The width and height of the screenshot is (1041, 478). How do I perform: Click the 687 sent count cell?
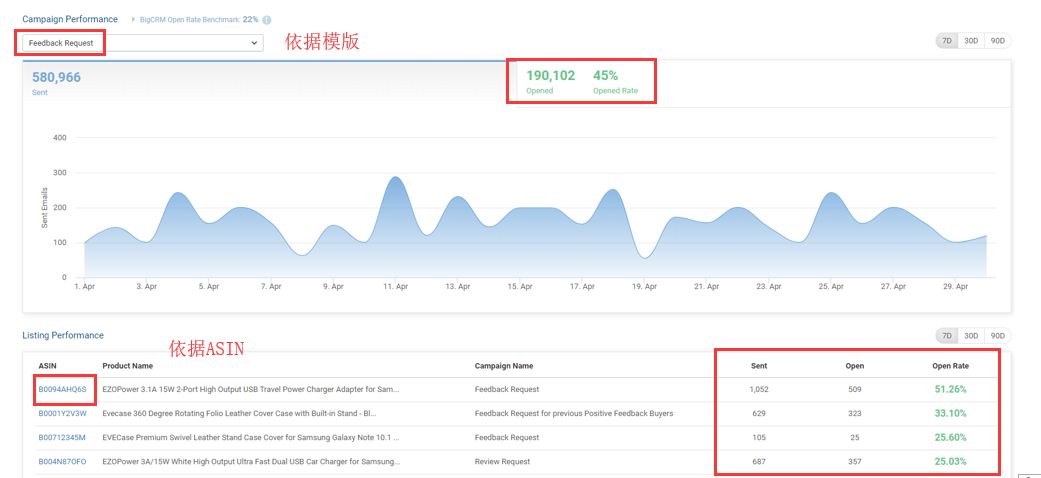point(759,461)
